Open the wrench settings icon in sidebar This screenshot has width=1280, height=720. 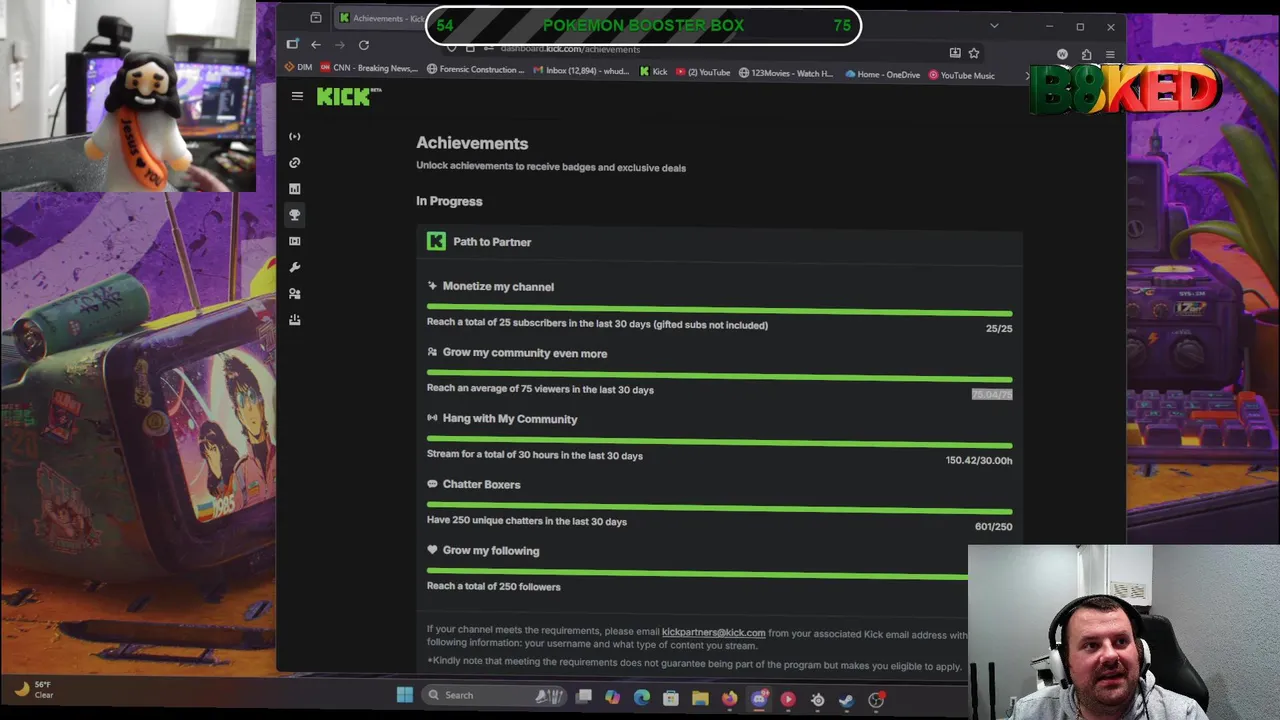(x=294, y=267)
